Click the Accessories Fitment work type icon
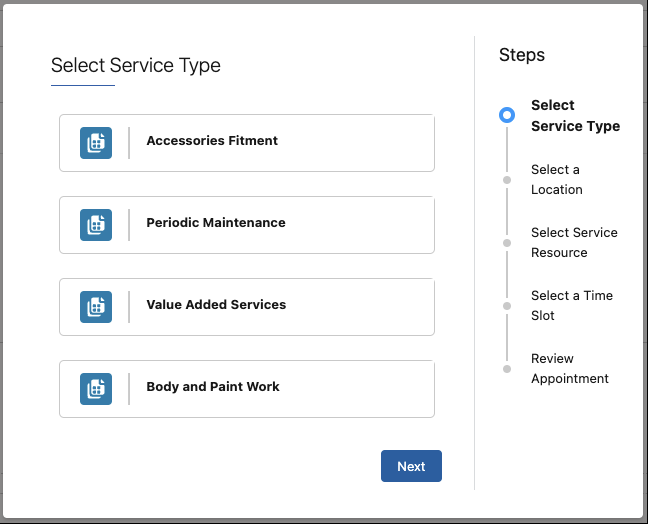The image size is (648, 524). (96, 143)
